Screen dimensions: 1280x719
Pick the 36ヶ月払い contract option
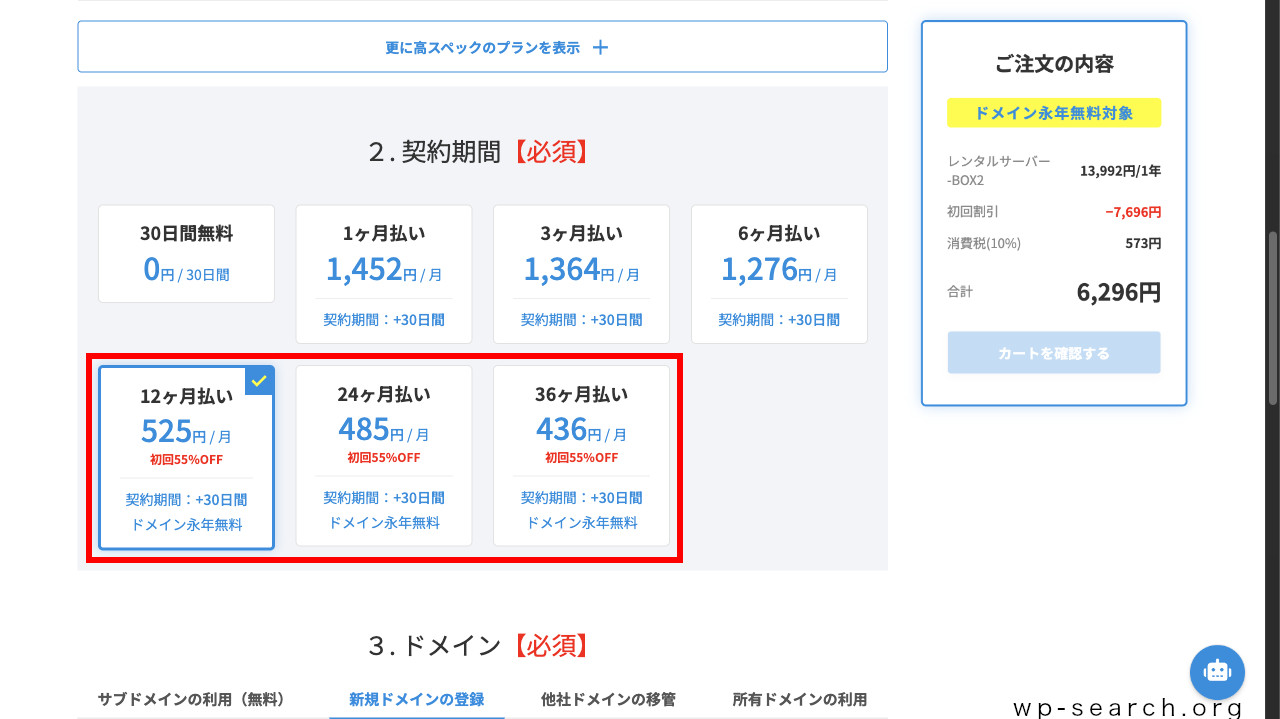click(581, 456)
